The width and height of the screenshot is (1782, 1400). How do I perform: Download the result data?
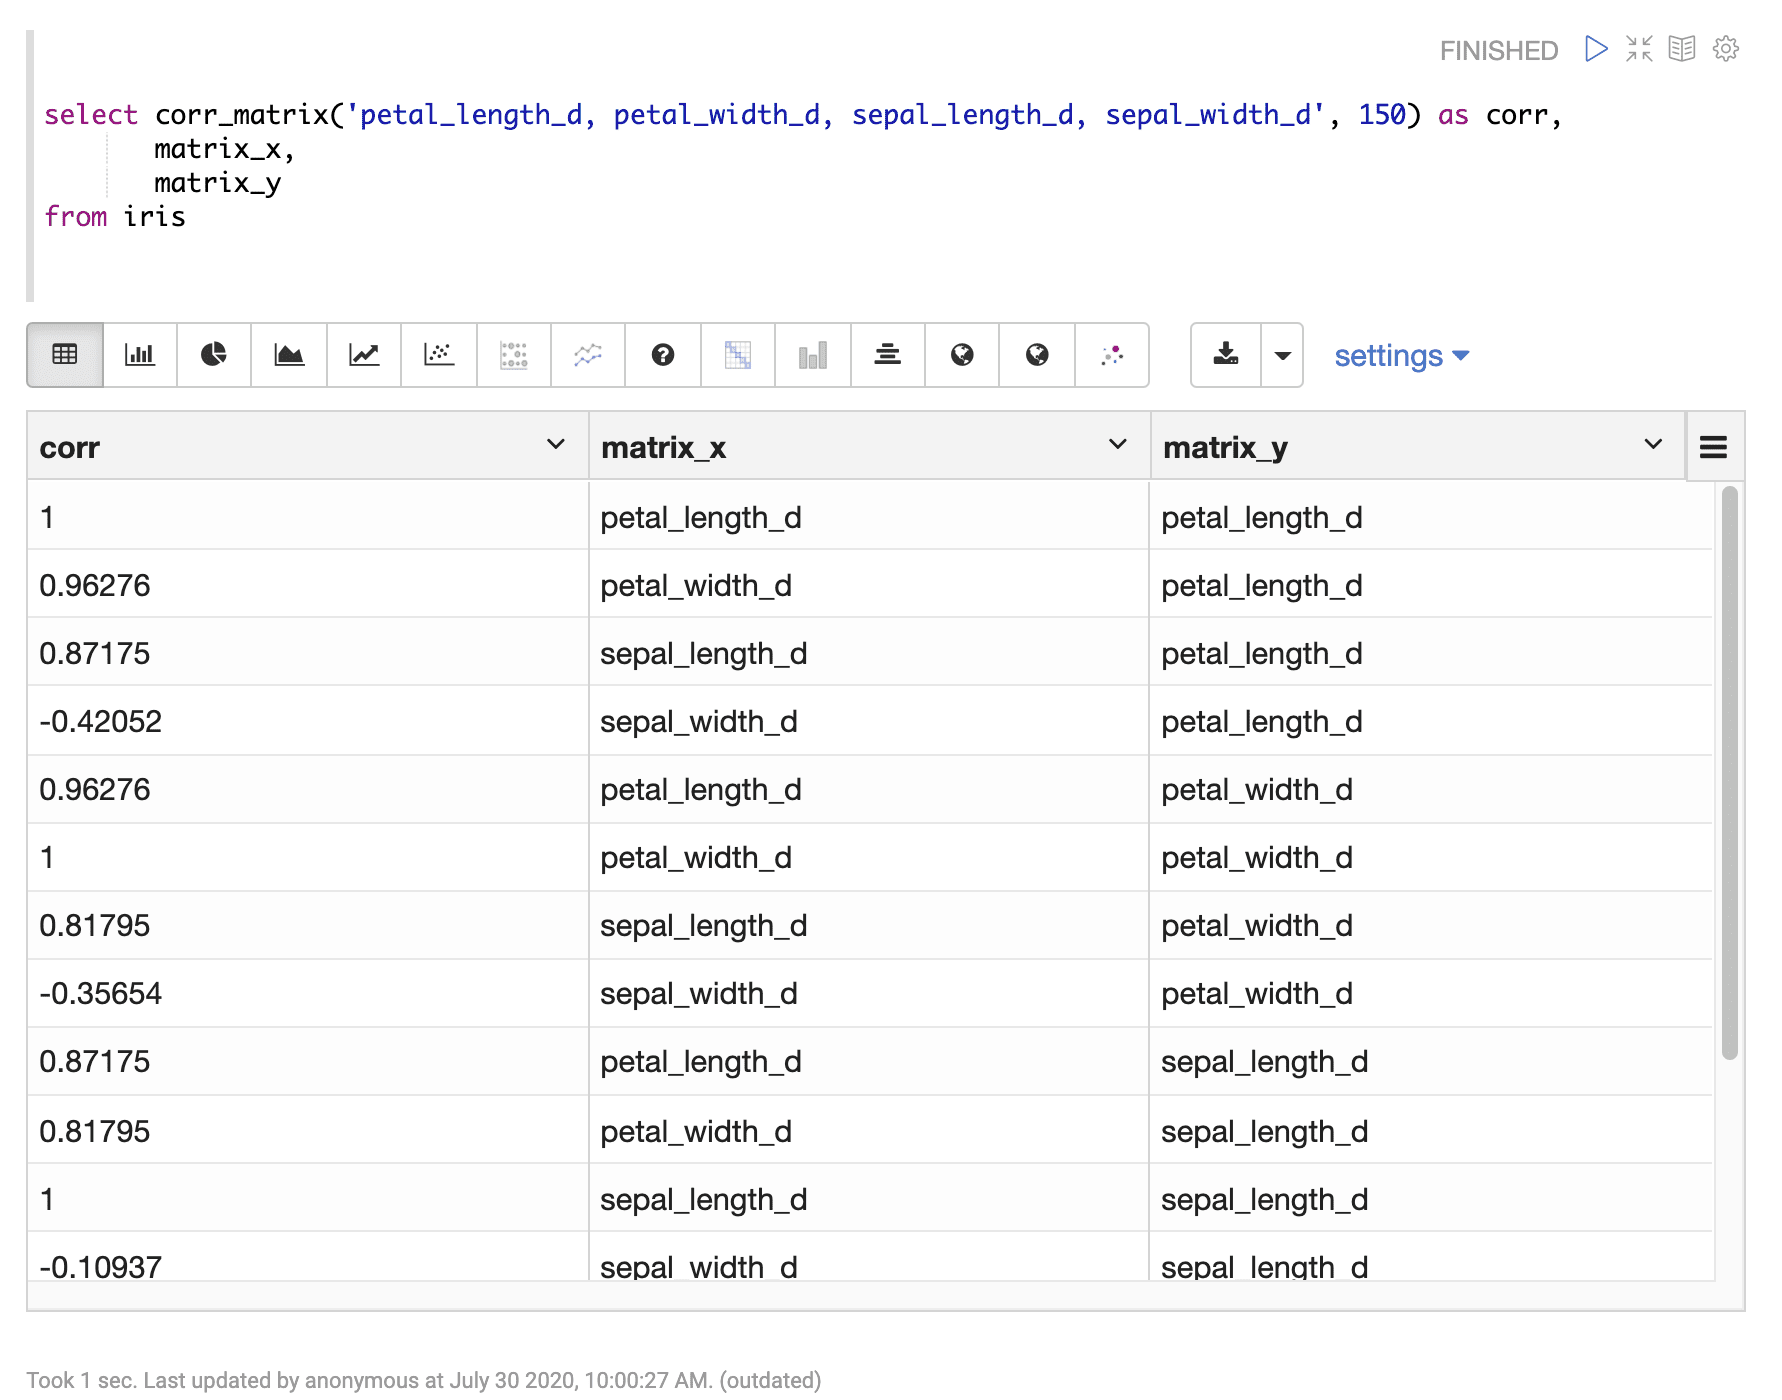coord(1226,355)
